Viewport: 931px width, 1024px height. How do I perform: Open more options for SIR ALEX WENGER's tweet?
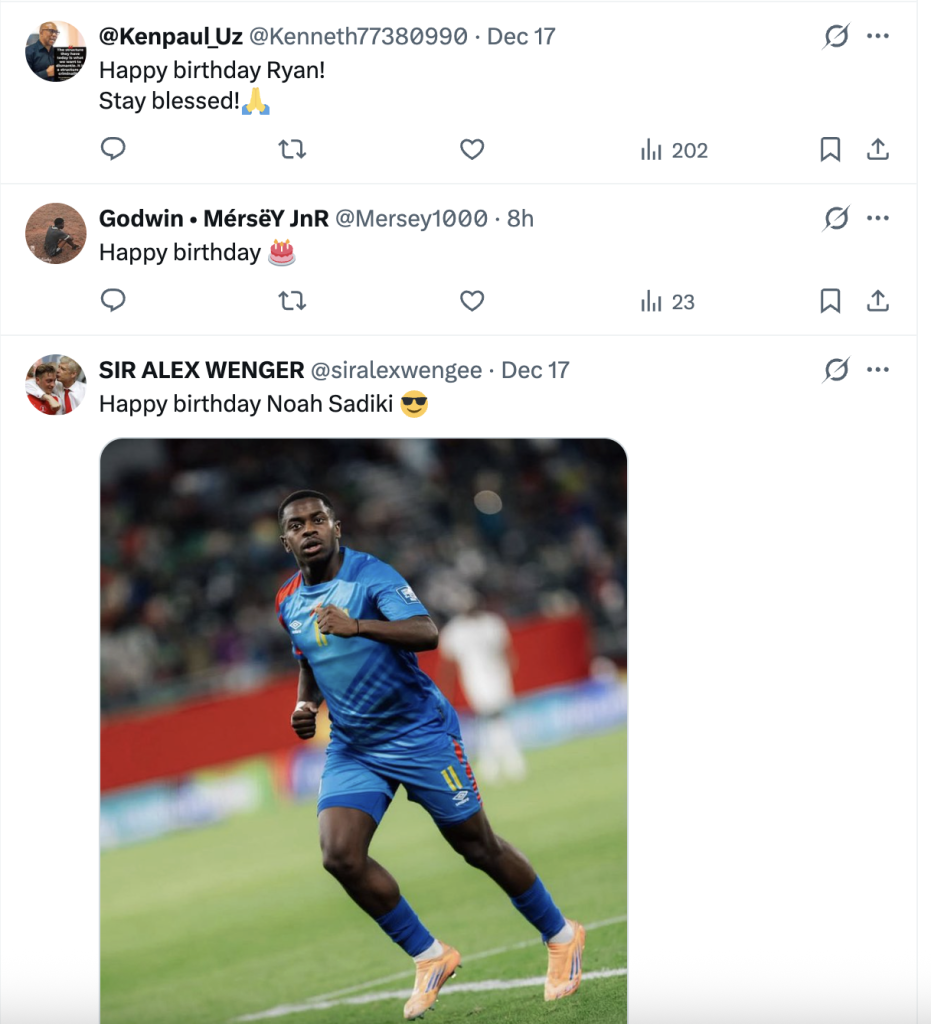[878, 368]
